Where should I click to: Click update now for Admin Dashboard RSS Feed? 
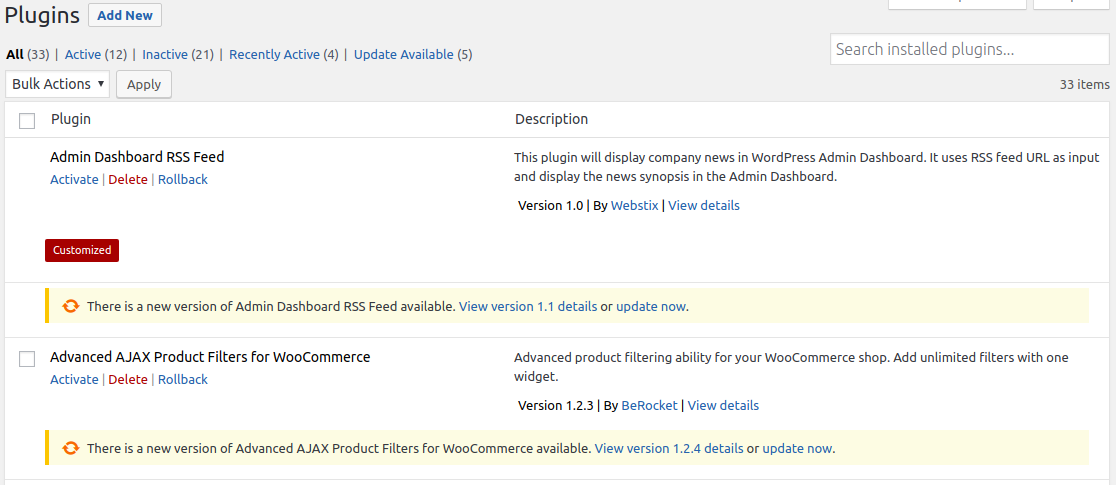coord(651,307)
